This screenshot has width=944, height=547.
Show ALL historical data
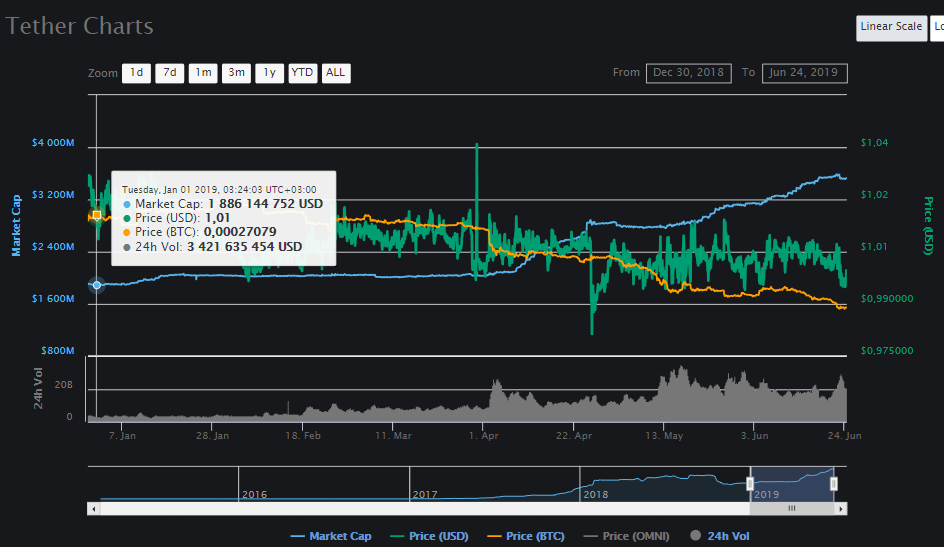336,73
